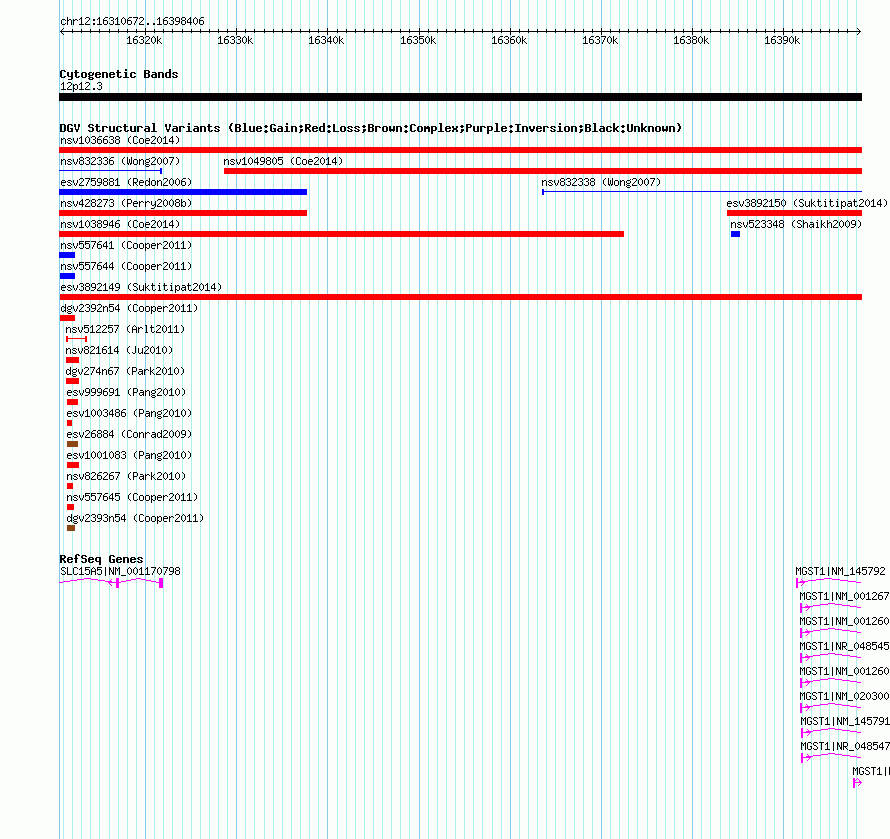
Task: Open variant esv999691 (Pang2010) label
Action: click(126, 392)
